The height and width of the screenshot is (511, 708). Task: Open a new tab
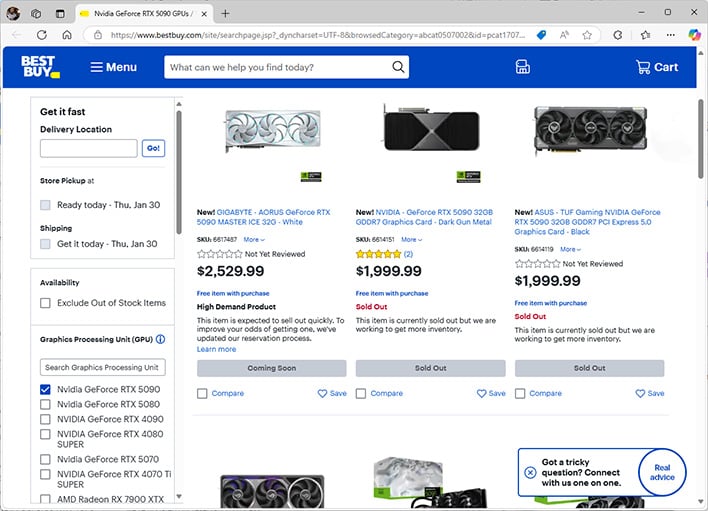coord(225,14)
